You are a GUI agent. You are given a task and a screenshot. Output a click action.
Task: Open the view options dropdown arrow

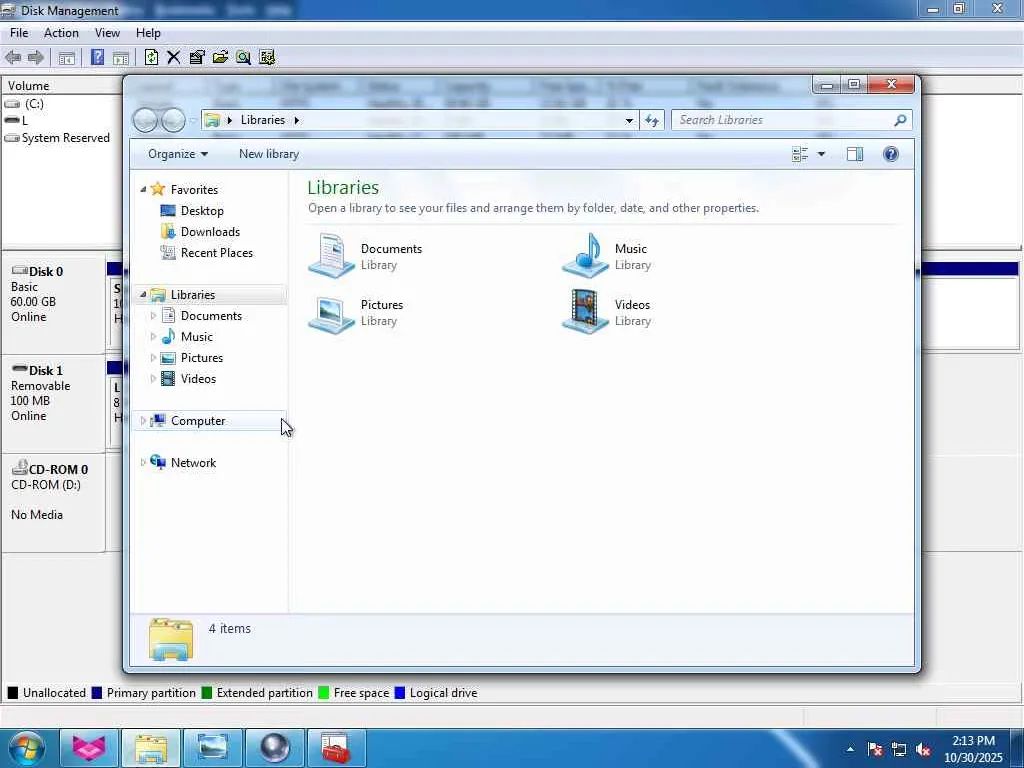click(822, 154)
